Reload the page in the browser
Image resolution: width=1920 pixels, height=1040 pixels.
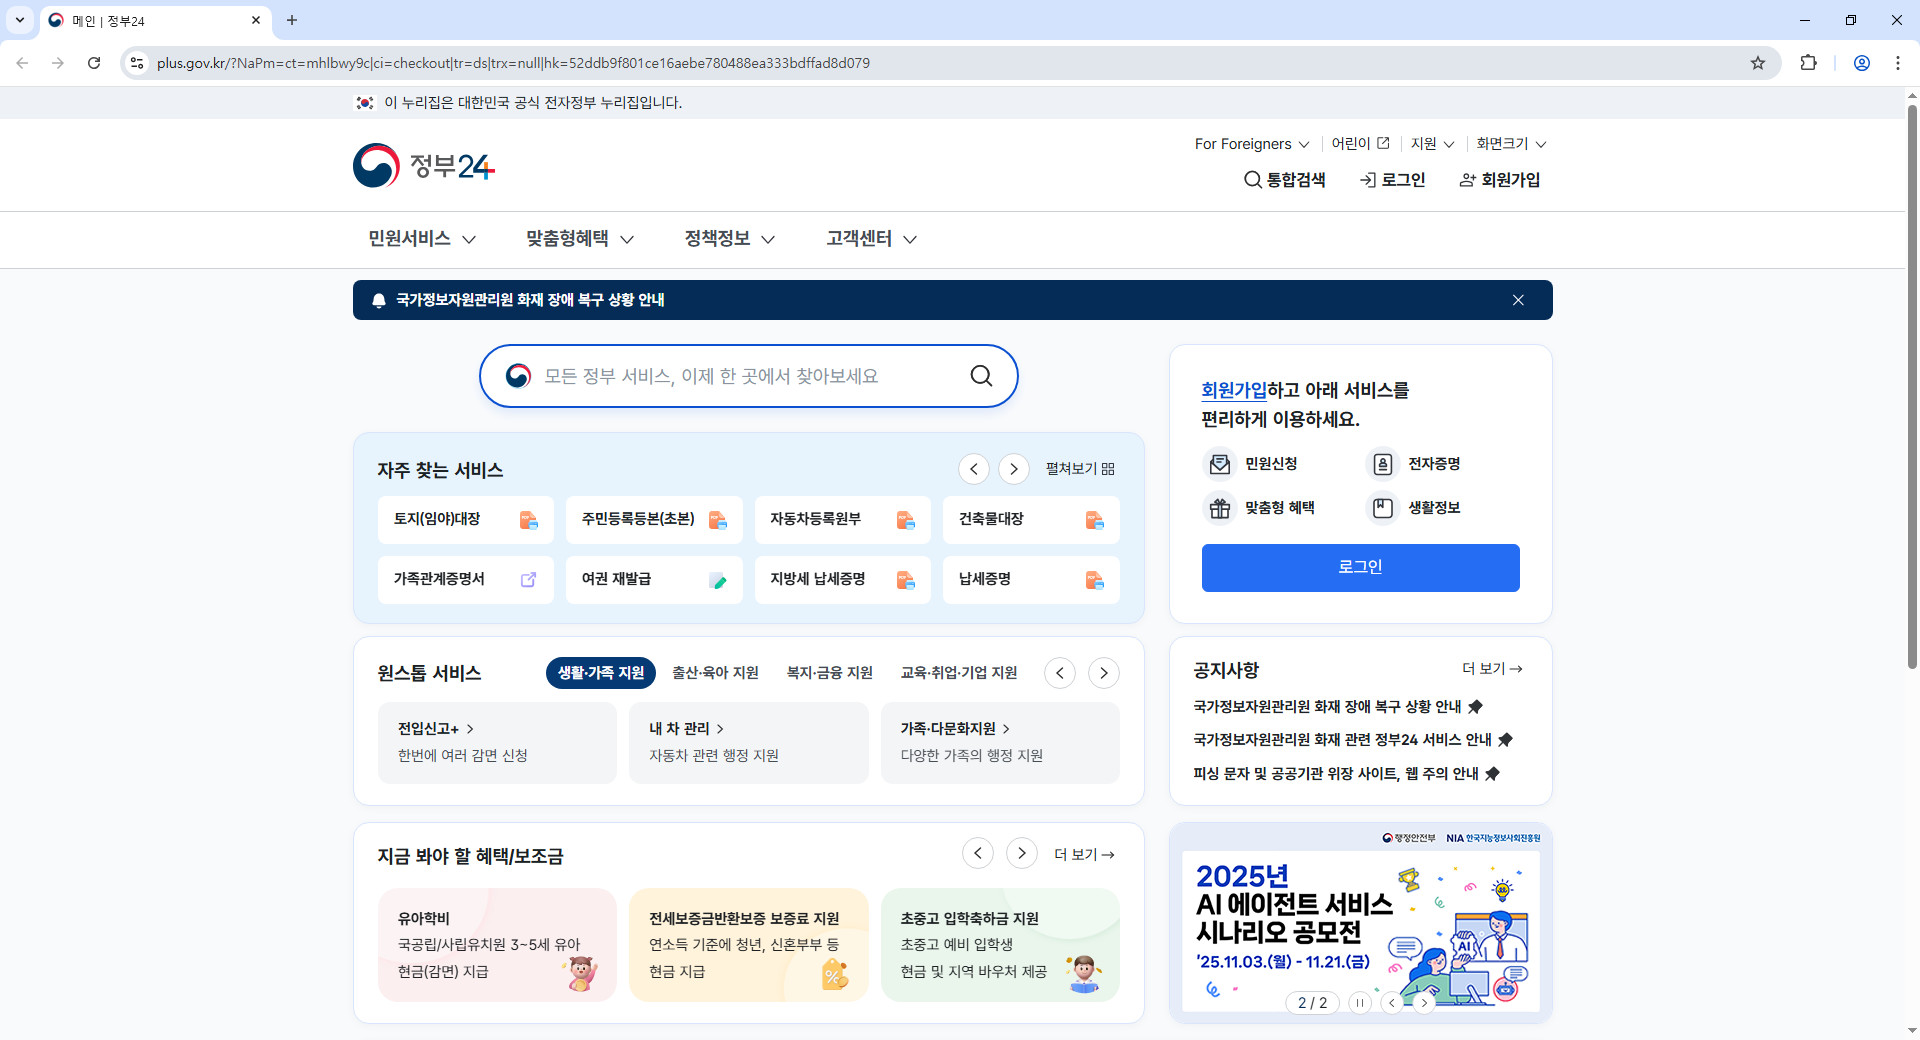pyautogui.click(x=94, y=63)
